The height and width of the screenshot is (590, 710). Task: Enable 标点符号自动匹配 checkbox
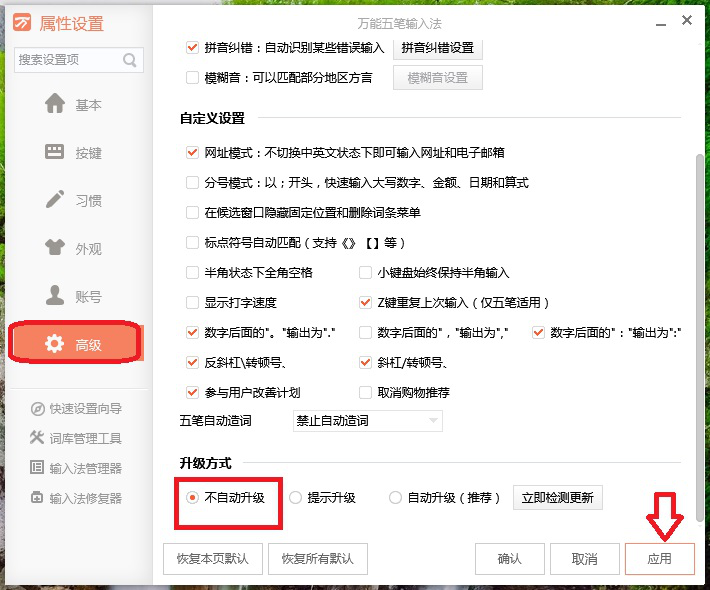[192, 243]
